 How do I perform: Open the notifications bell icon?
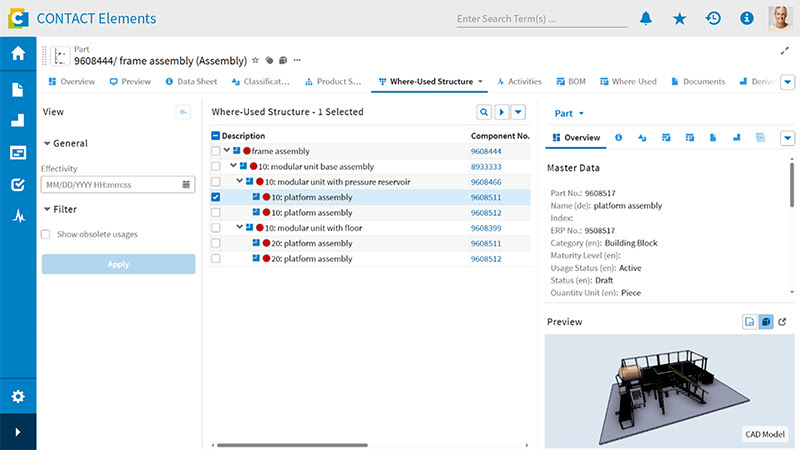tap(646, 18)
